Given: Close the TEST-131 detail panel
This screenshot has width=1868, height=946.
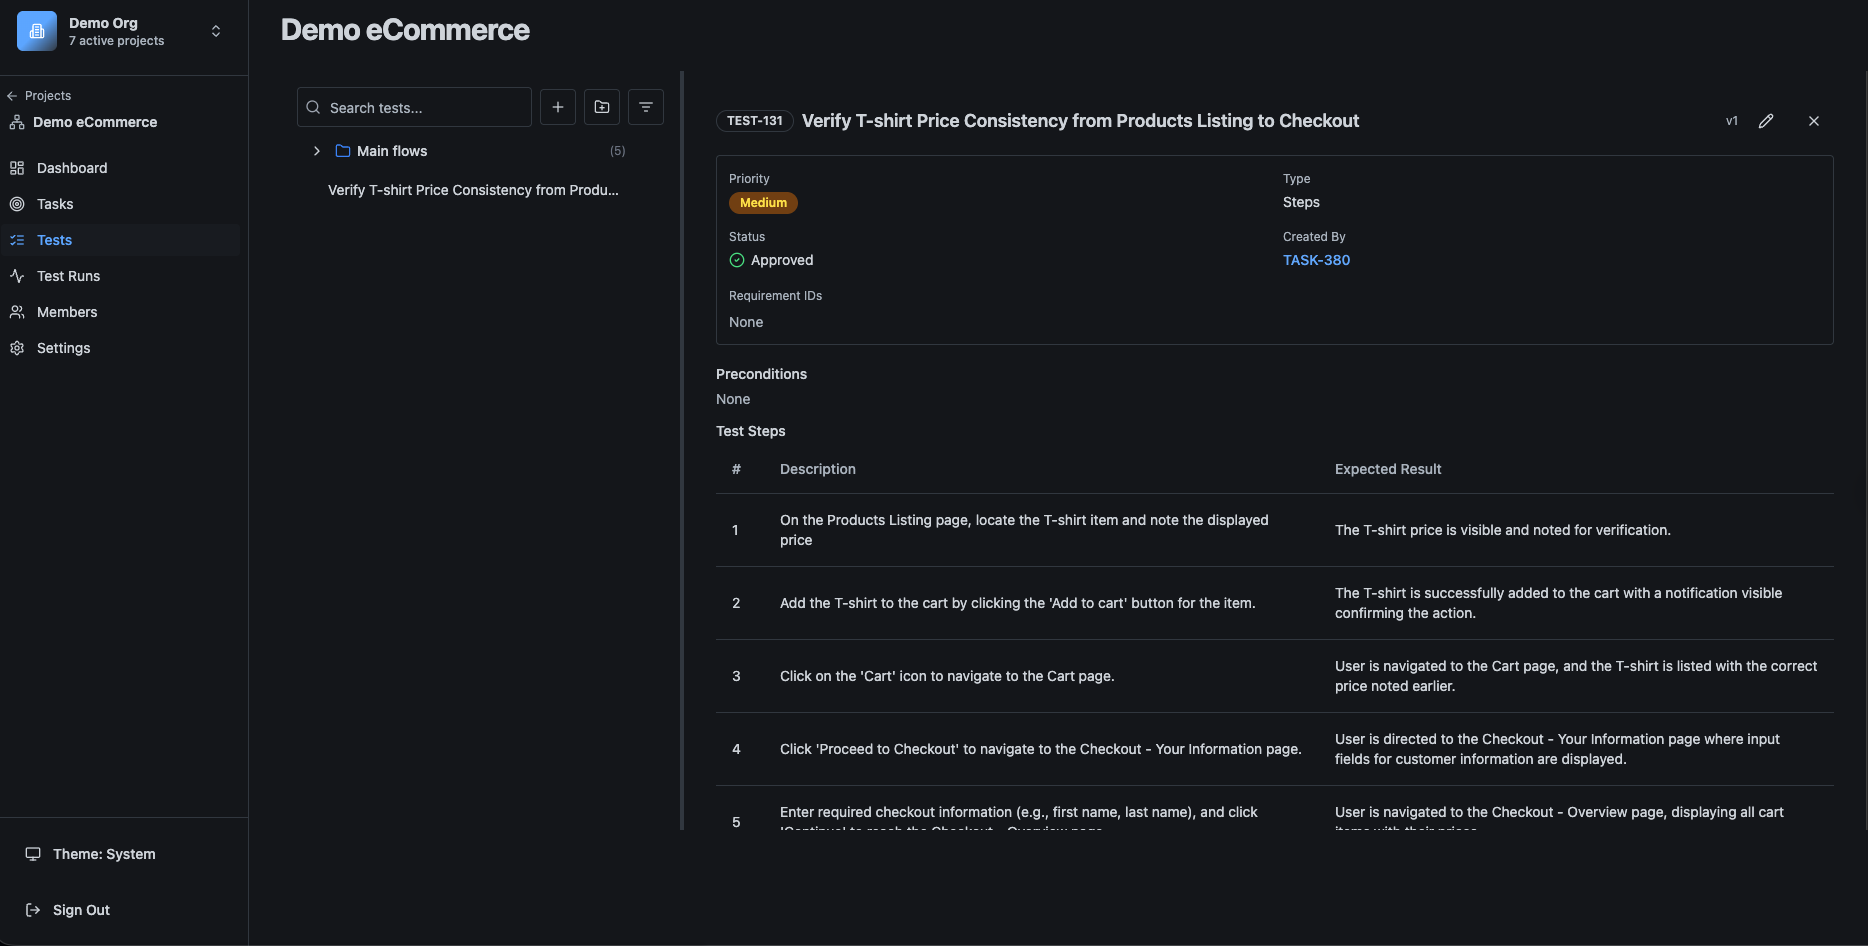Looking at the screenshot, I should [x=1813, y=121].
